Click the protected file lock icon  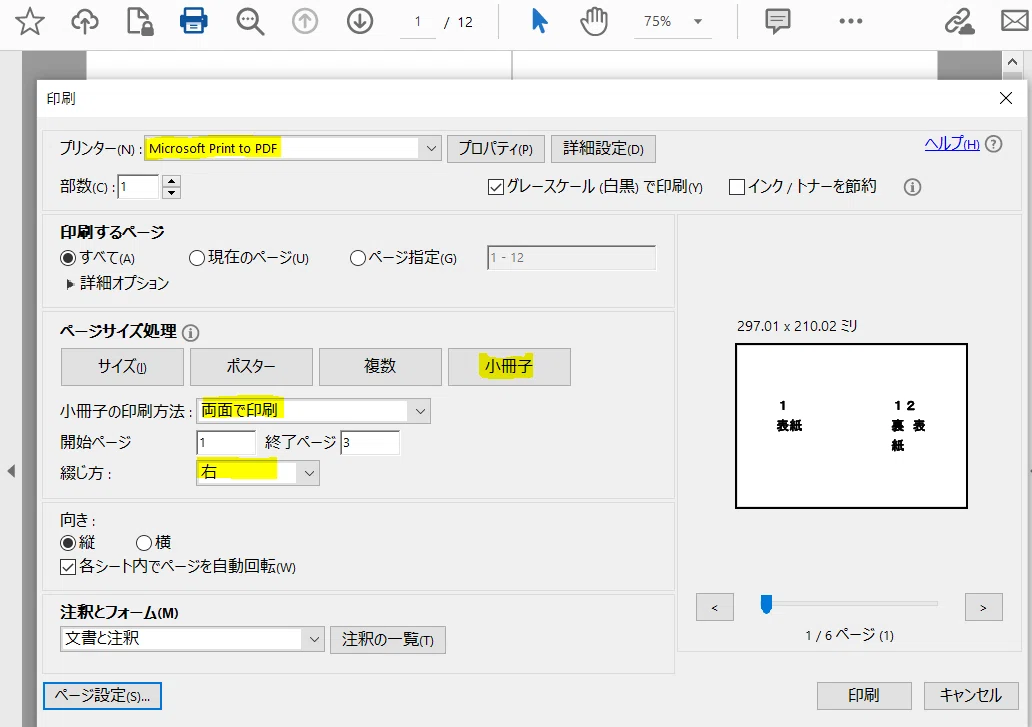pyautogui.click(x=140, y=22)
